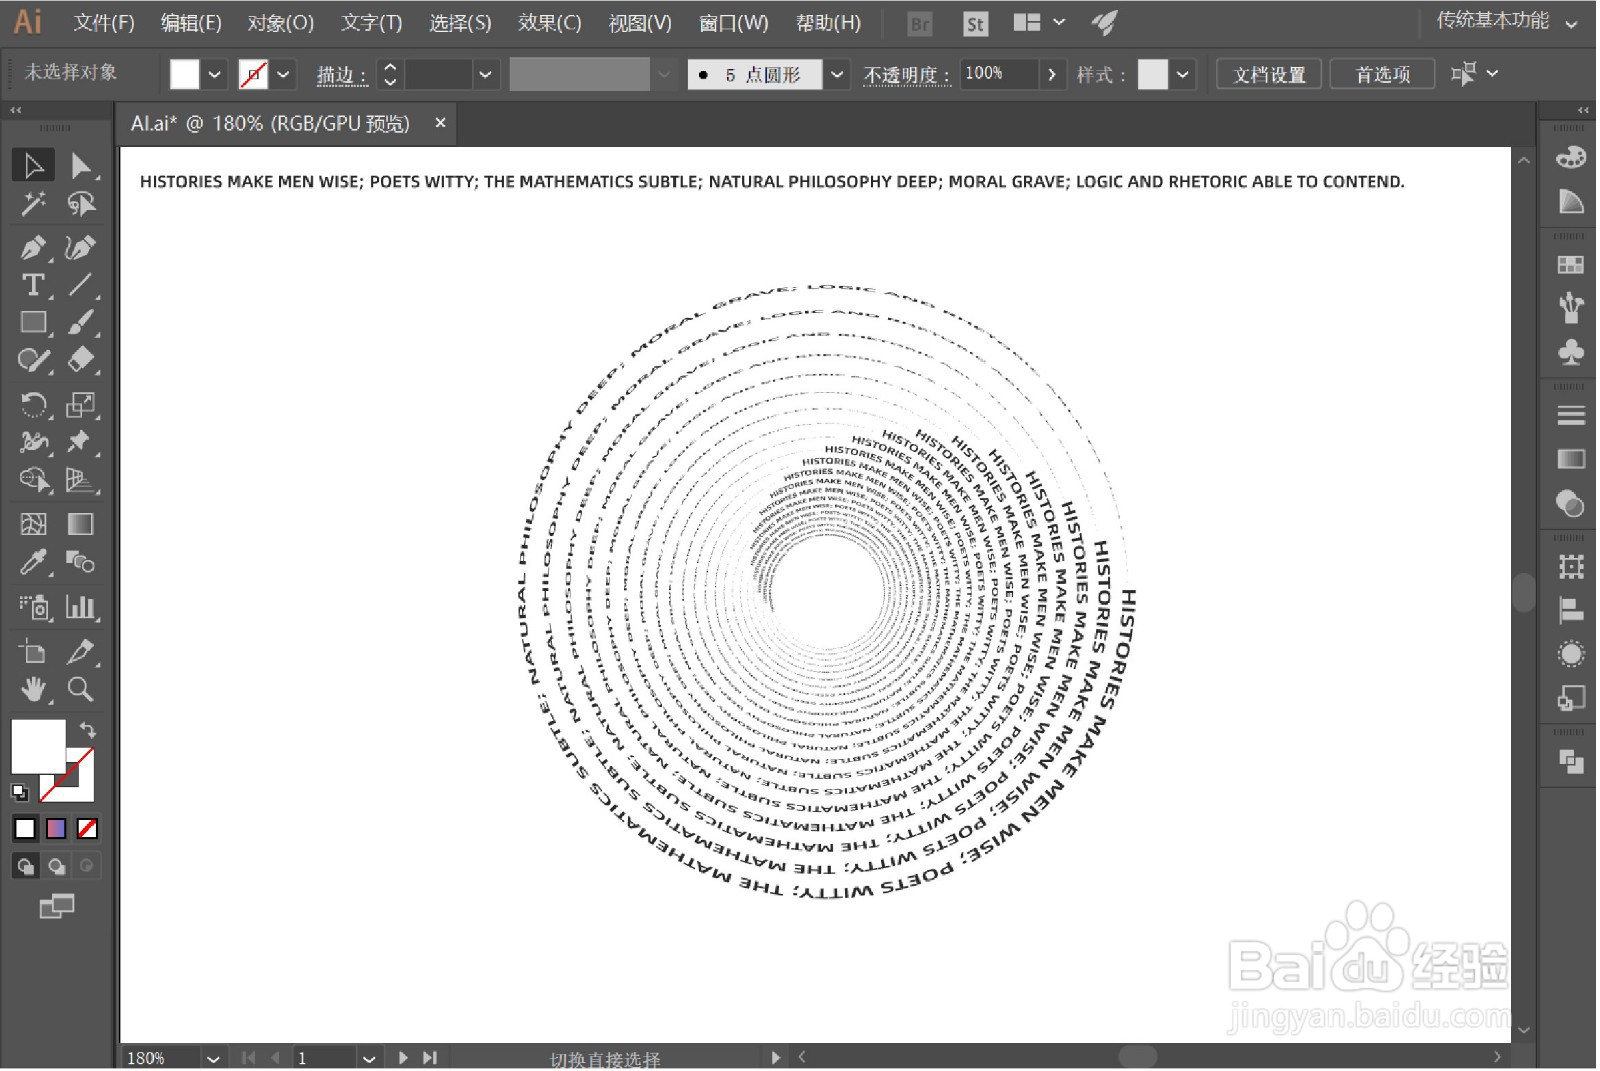The width and height of the screenshot is (1600, 1071).
Task: Set paint mode to Gradient
Action: (56, 828)
